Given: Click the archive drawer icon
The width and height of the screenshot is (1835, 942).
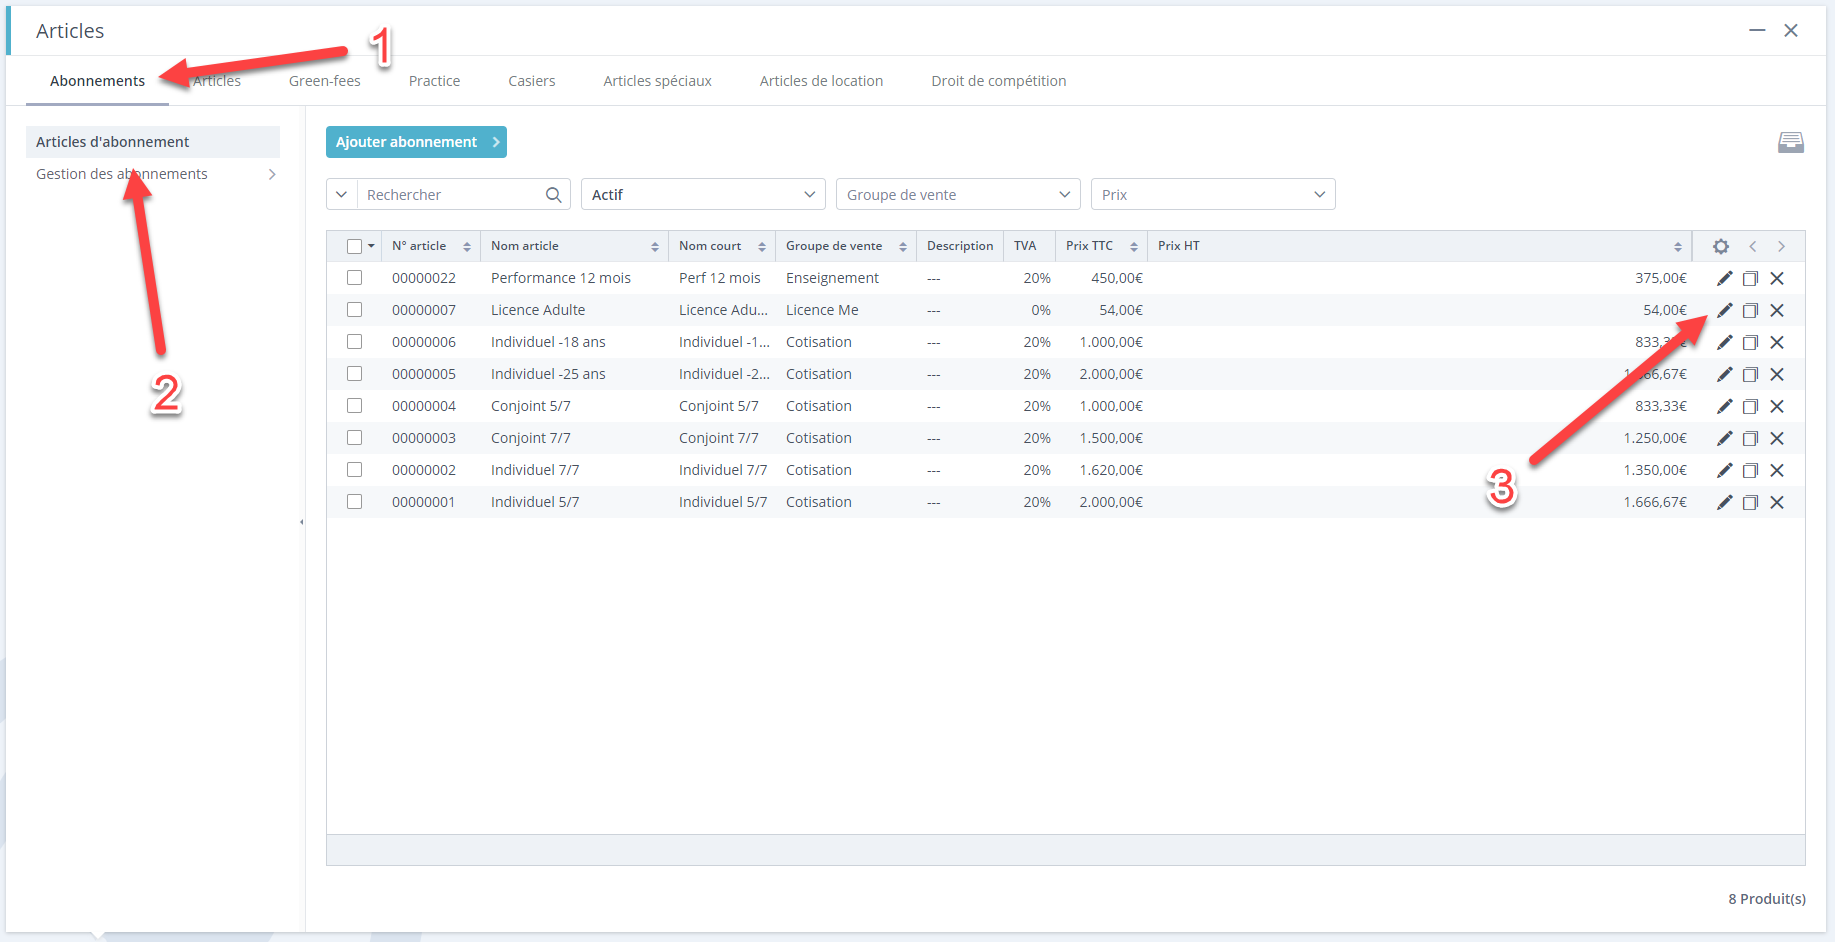Looking at the screenshot, I should (1791, 142).
